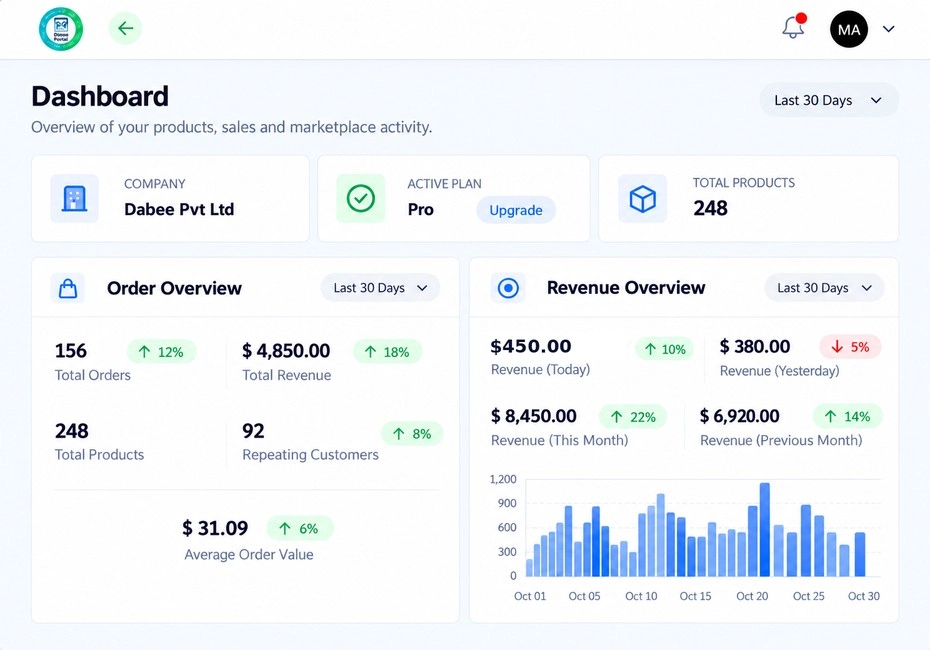The width and height of the screenshot is (930, 650).
Task: Click the Dashboard page heading
Action: pos(100,96)
